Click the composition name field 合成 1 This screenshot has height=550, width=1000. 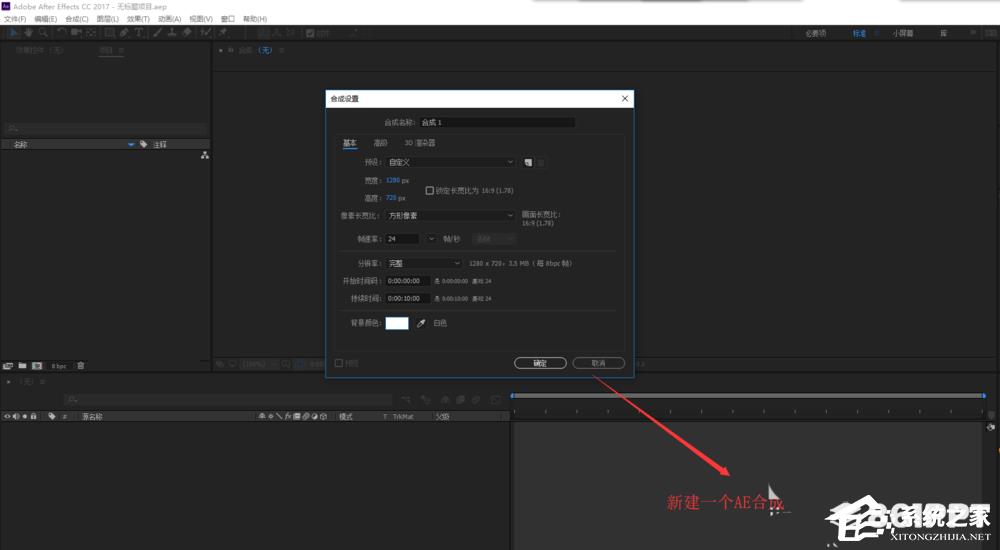click(x=497, y=122)
